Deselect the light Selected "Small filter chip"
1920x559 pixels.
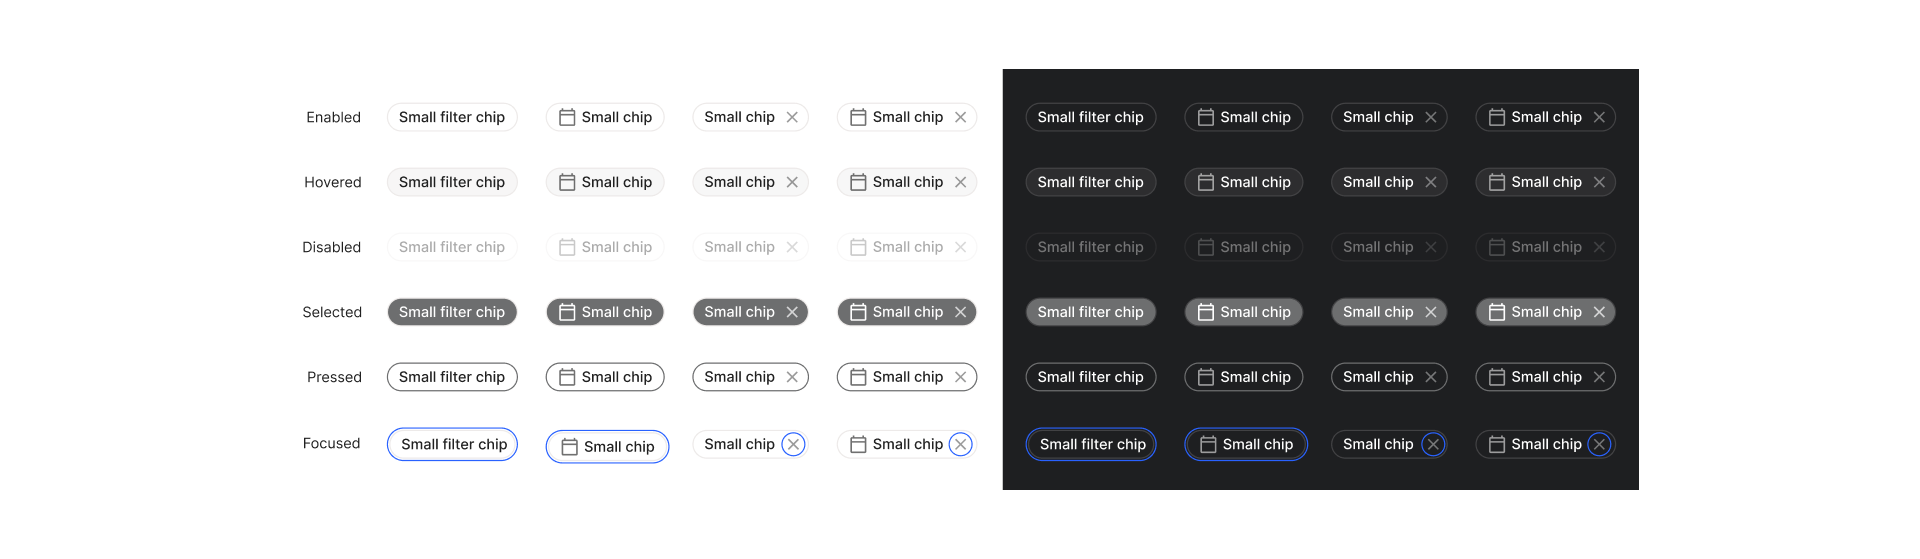click(452, 312)
